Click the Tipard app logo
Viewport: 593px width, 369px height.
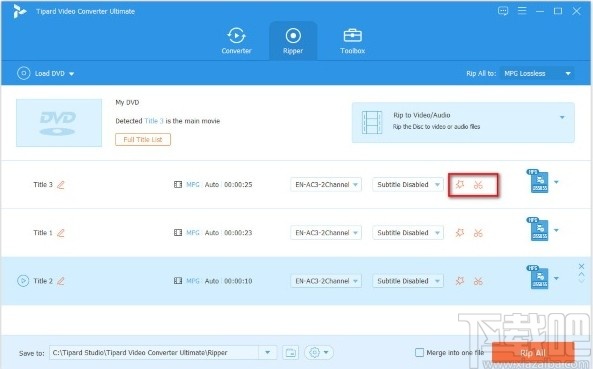[x=19, y=11]
